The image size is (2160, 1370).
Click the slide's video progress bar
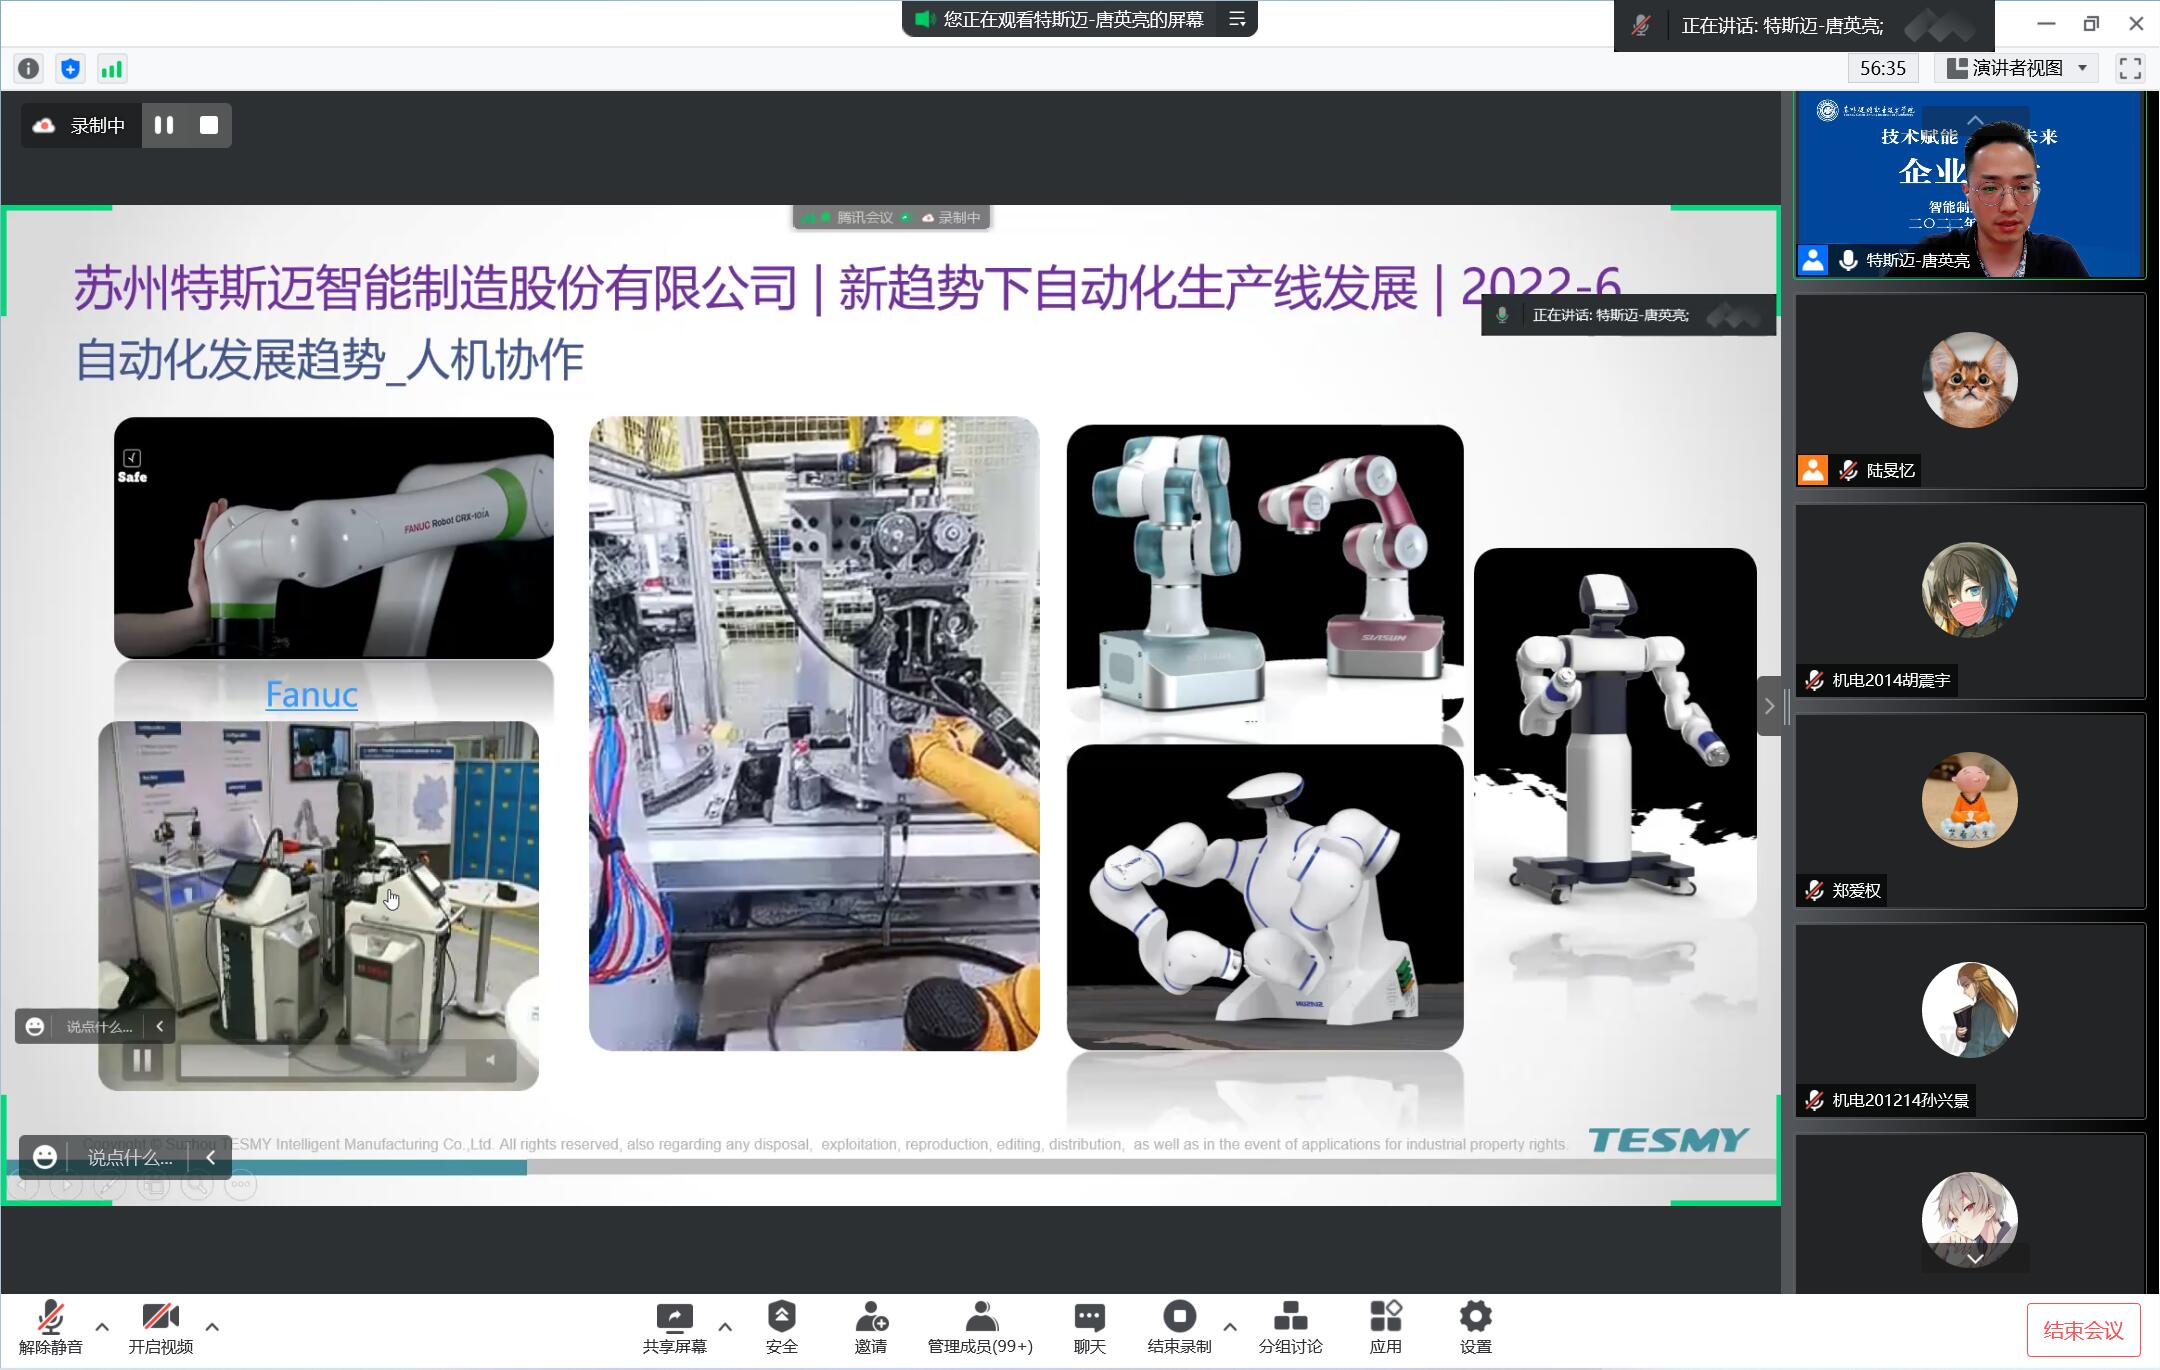[322, 1060]
